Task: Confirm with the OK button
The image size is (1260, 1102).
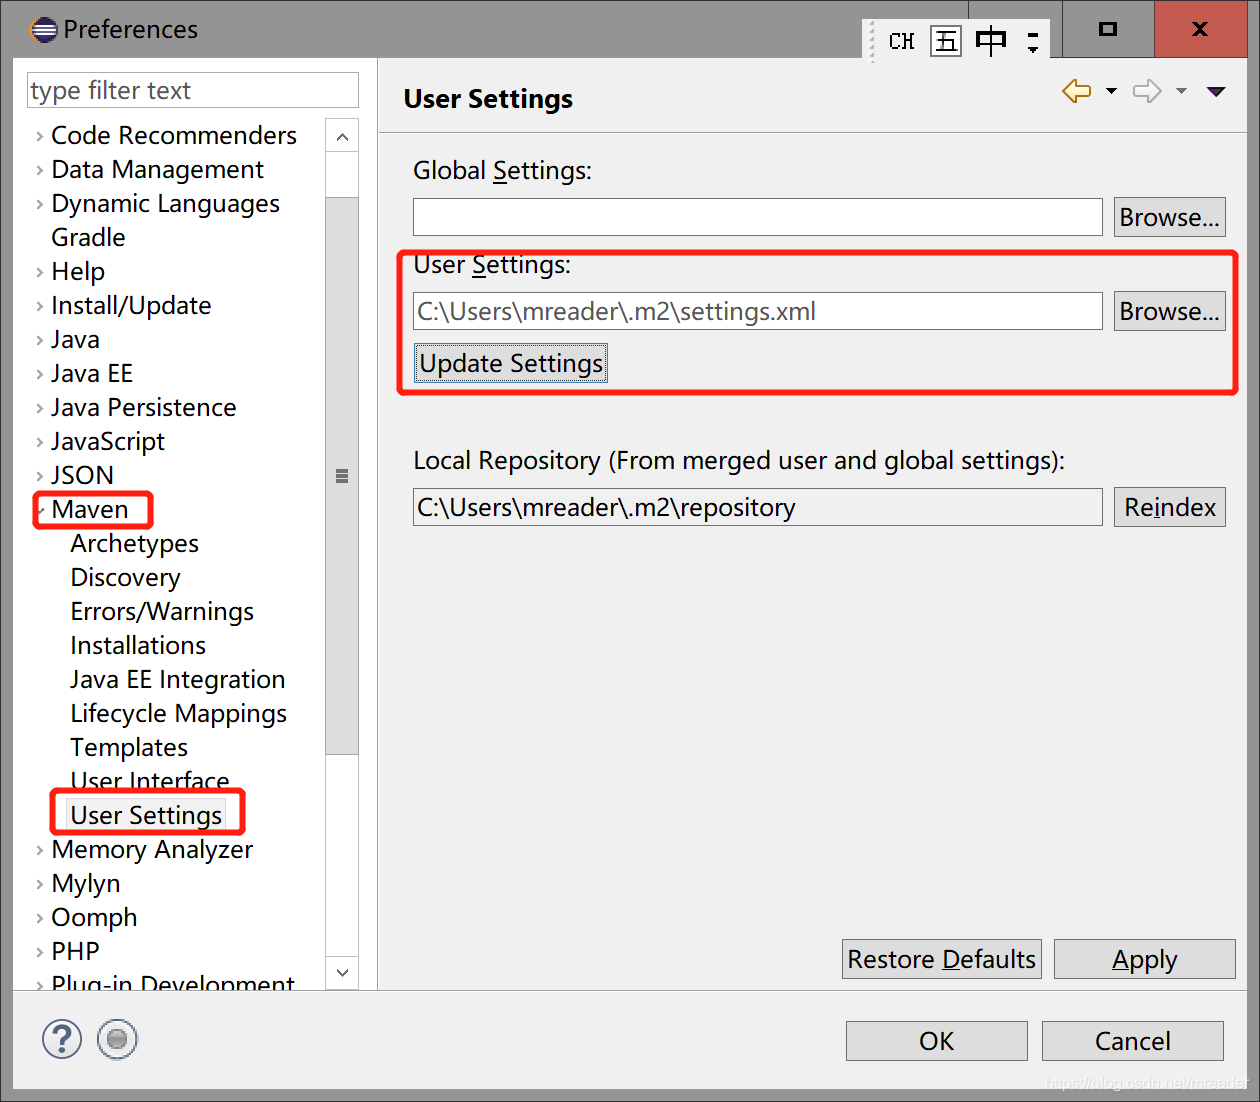Action: click(937, 1041)
